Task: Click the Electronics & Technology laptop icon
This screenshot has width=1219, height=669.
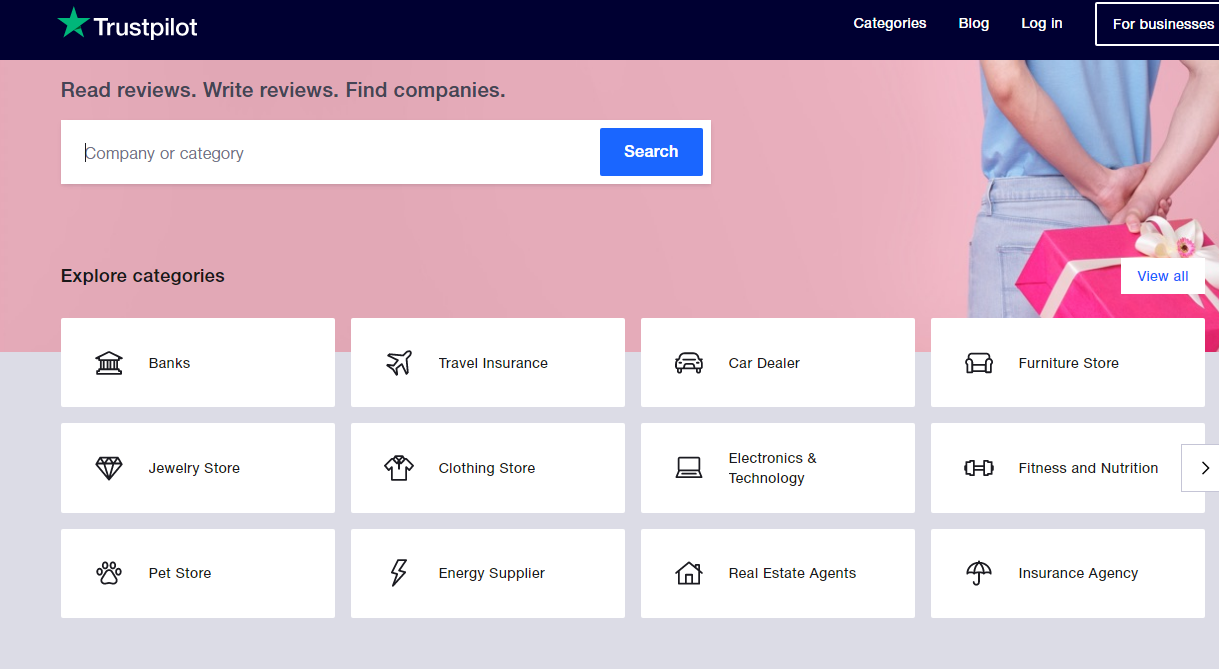Action: coord(689,468)
